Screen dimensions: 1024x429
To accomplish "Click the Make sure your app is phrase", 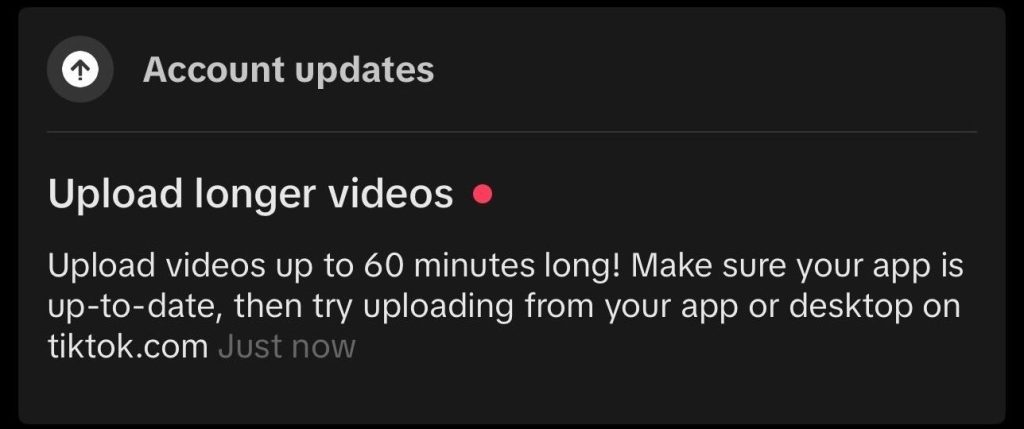I will click(x=797, y=268).
